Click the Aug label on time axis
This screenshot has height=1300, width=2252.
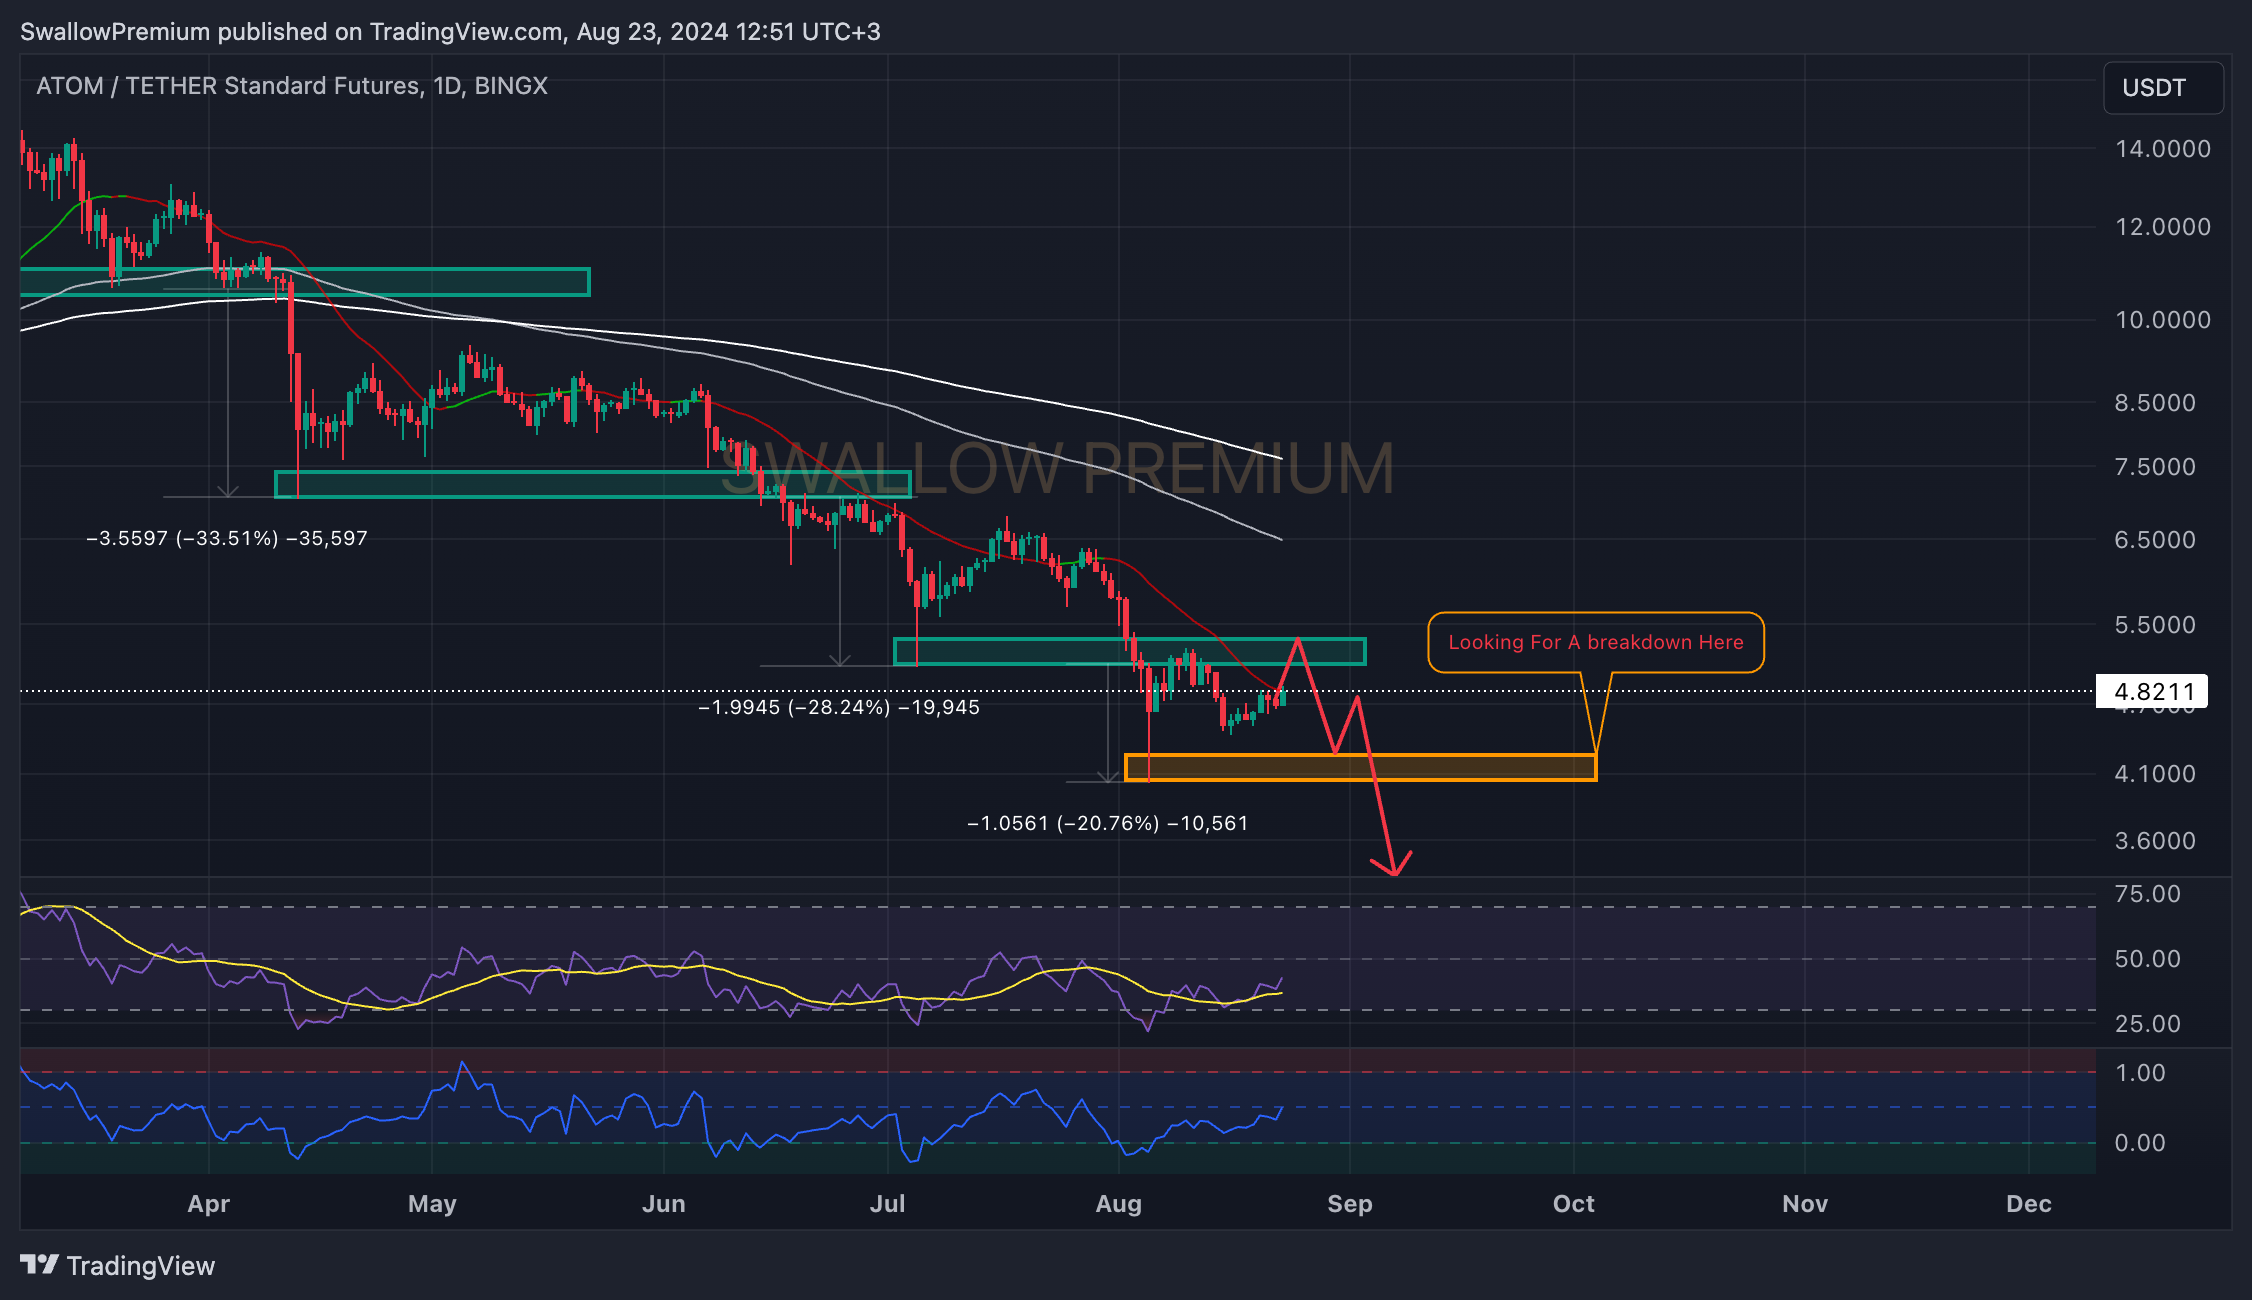click(1118, 1204)
